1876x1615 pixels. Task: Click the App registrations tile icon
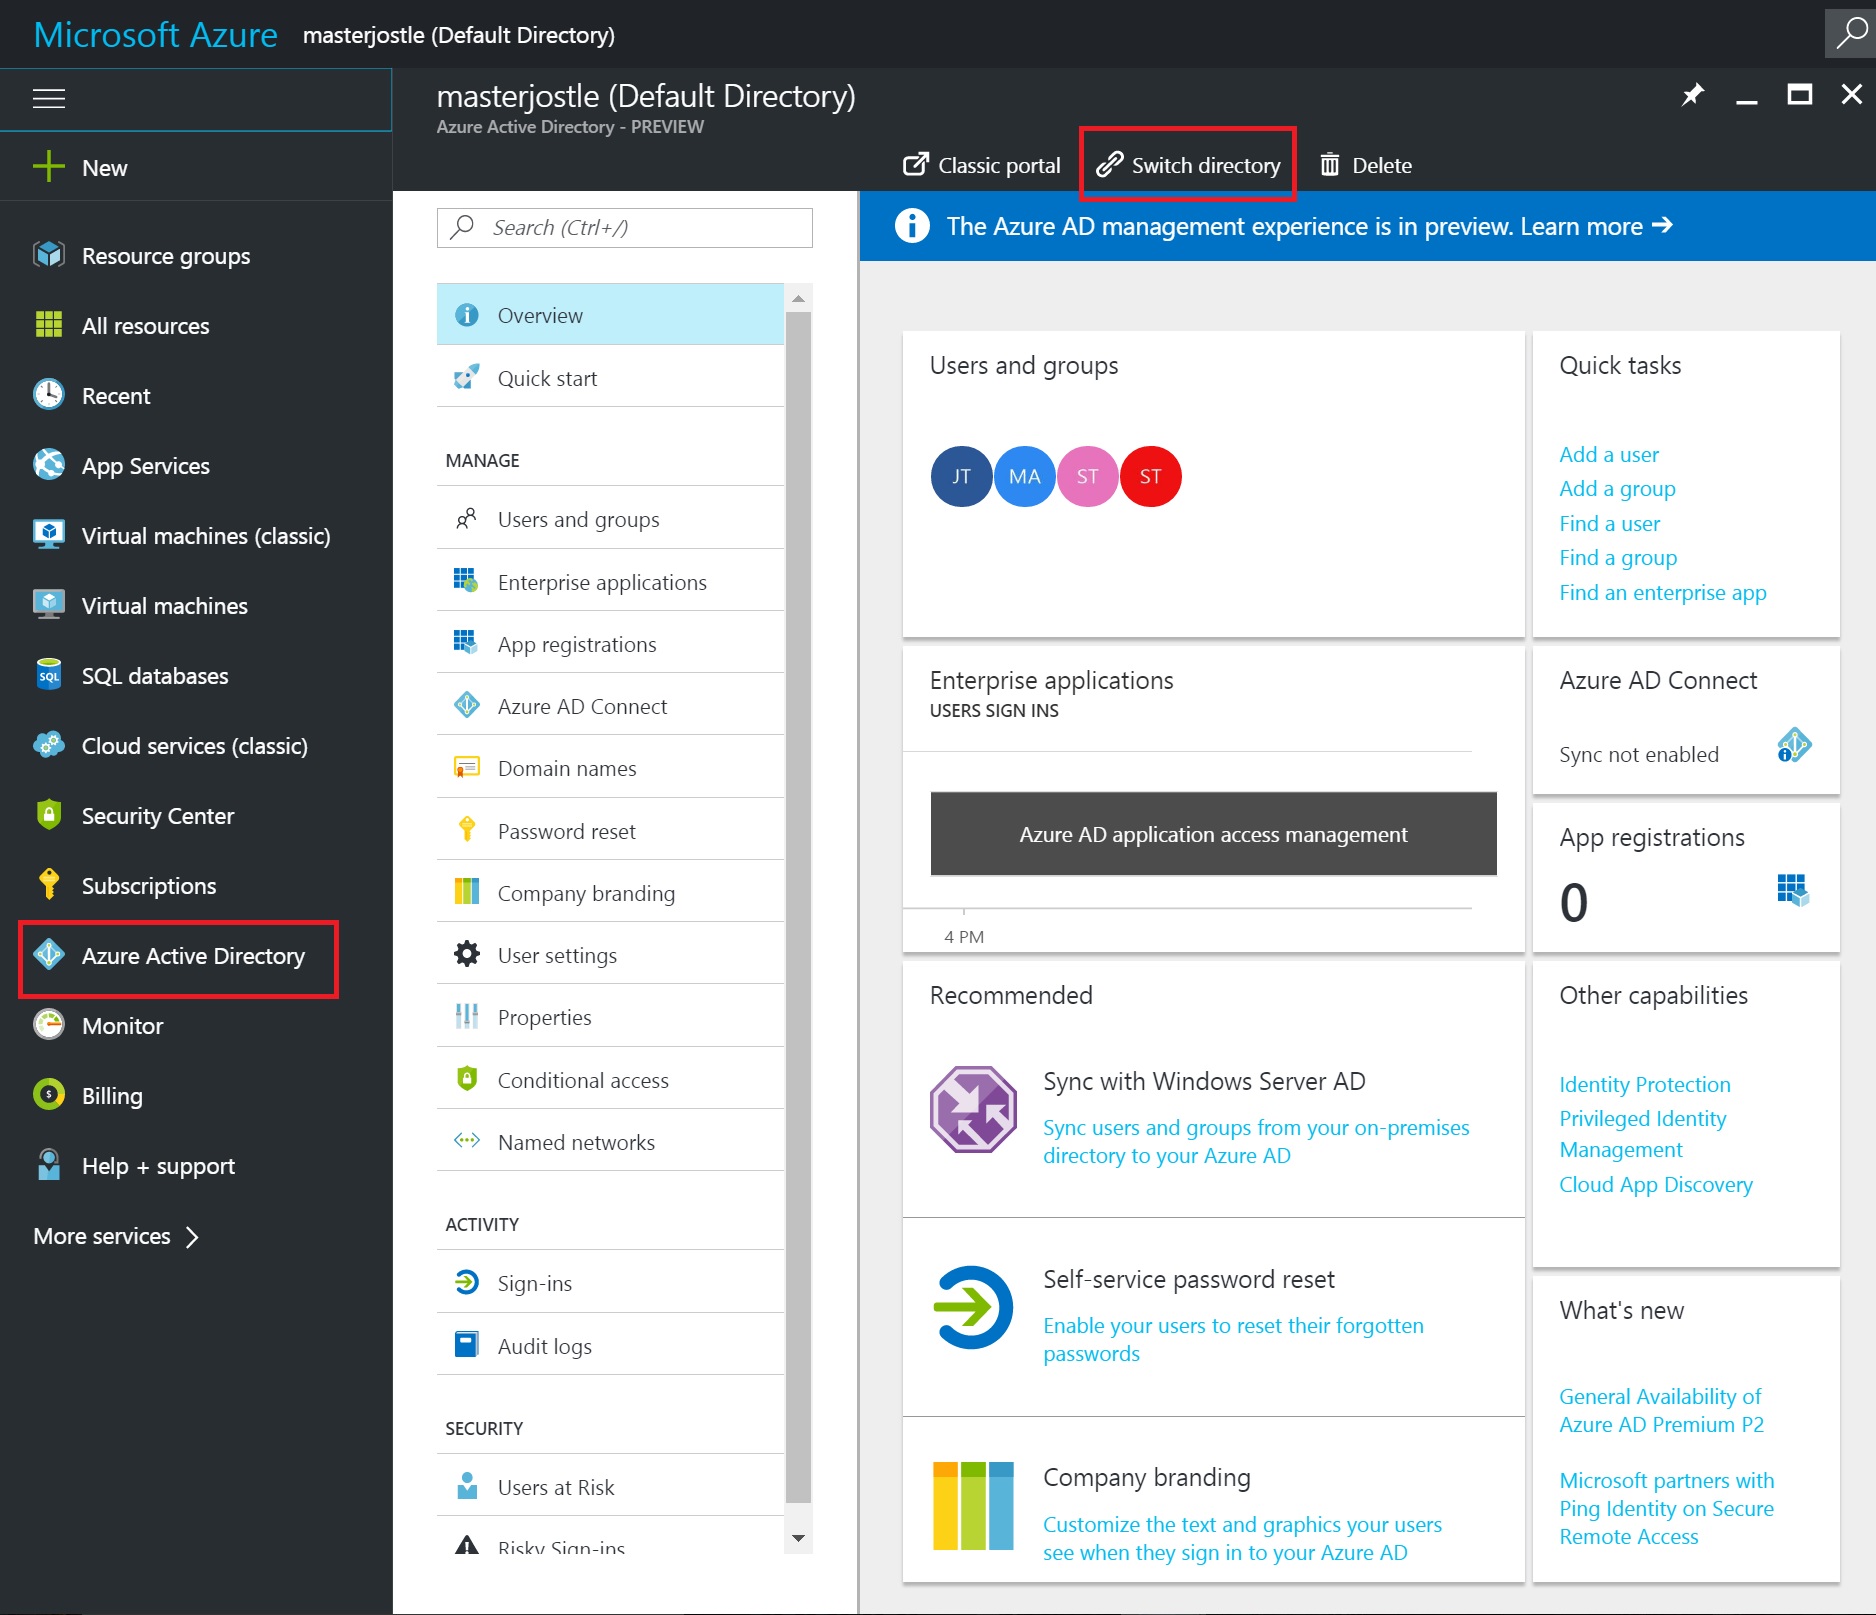[1793, 890]
